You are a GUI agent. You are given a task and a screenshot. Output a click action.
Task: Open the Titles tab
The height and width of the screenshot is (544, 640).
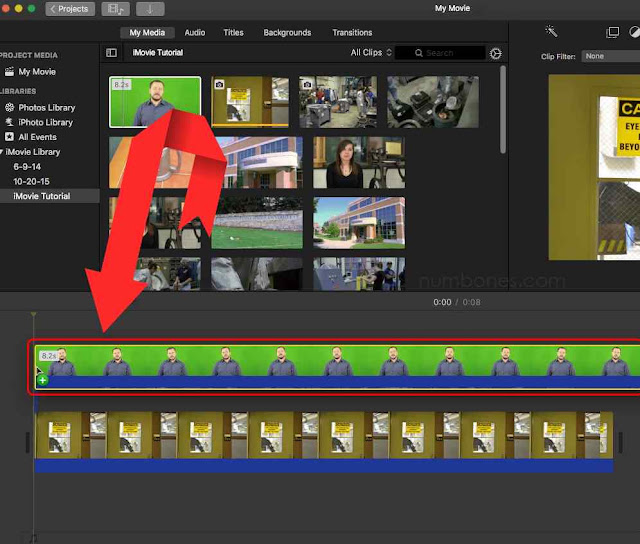[233, 33]
